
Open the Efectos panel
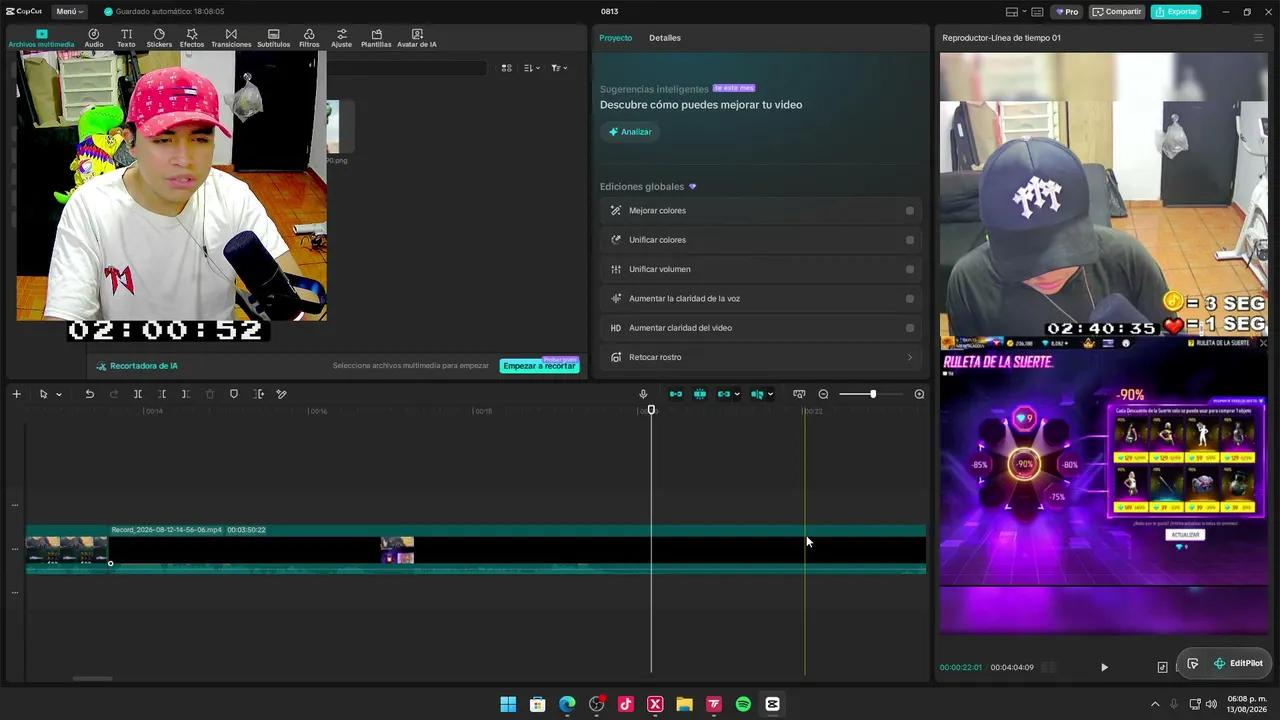coord(192,38)
